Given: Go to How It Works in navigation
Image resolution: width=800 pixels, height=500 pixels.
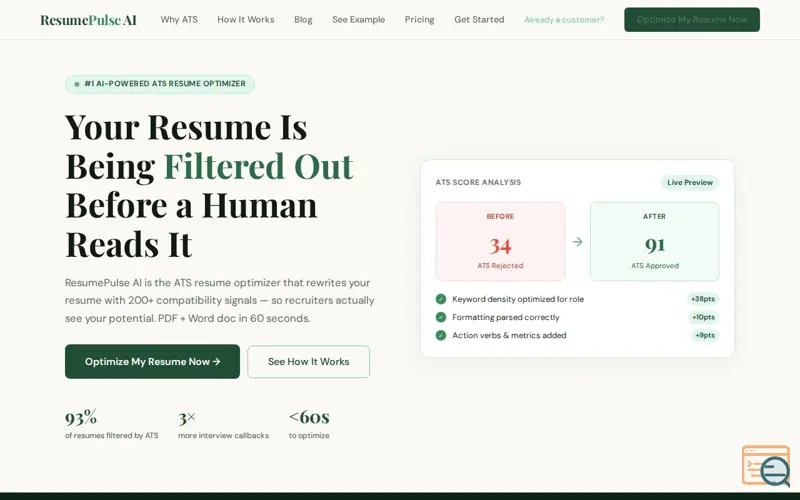Looking at the screenshot, I should click(246, 19).
